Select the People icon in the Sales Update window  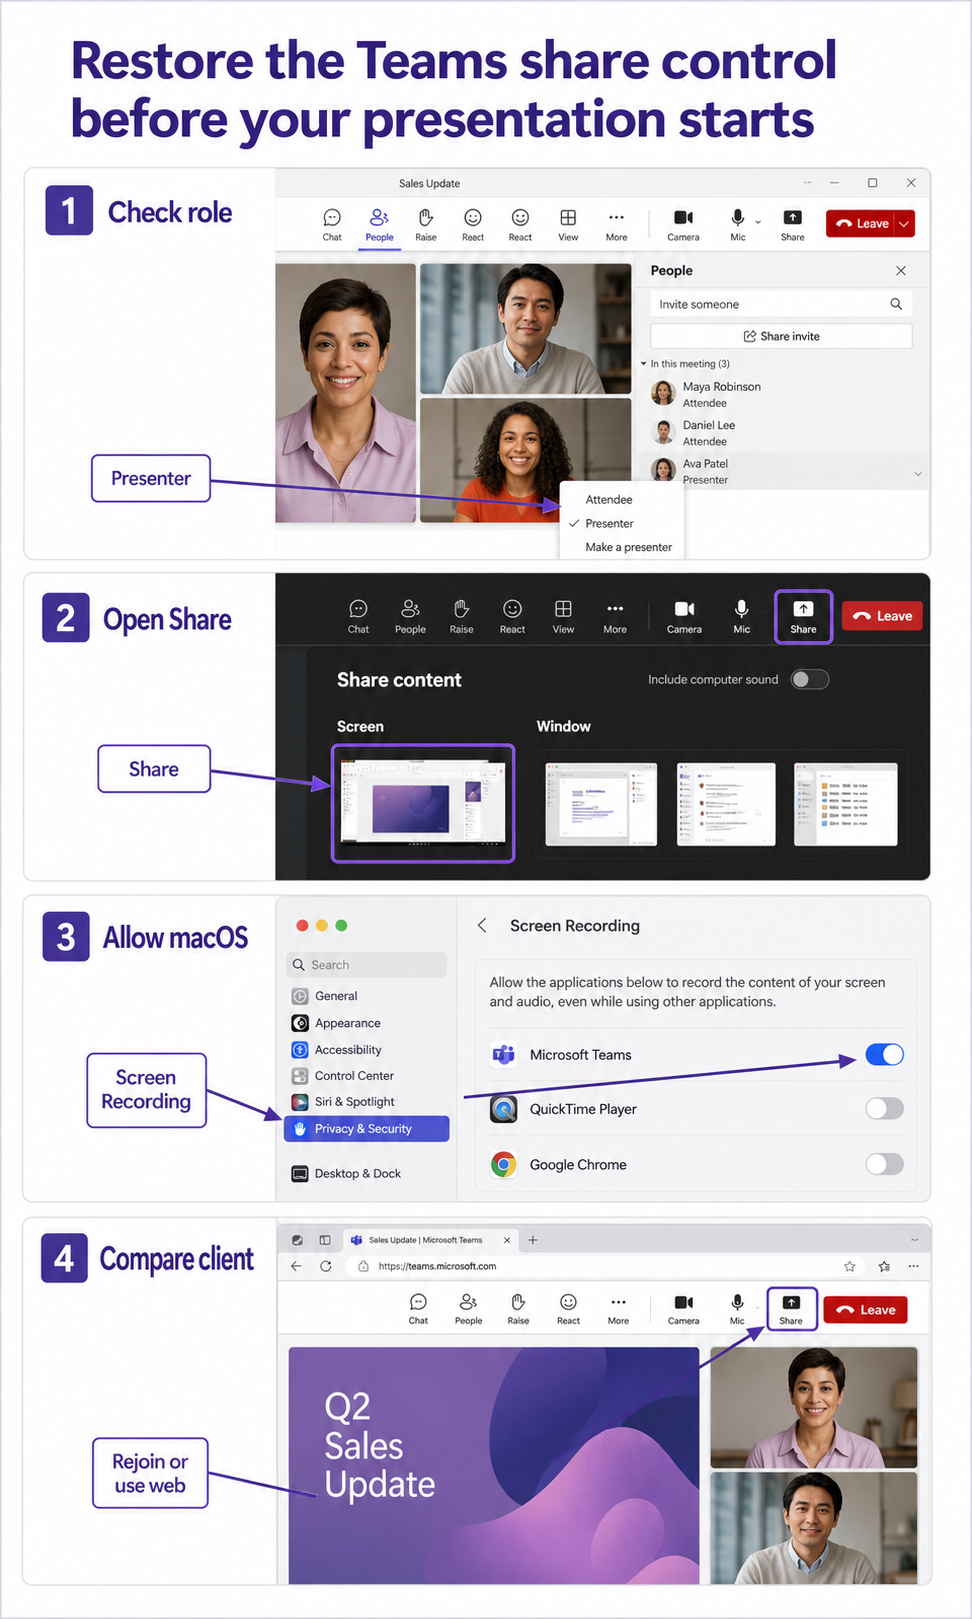[x=379, y=224]
